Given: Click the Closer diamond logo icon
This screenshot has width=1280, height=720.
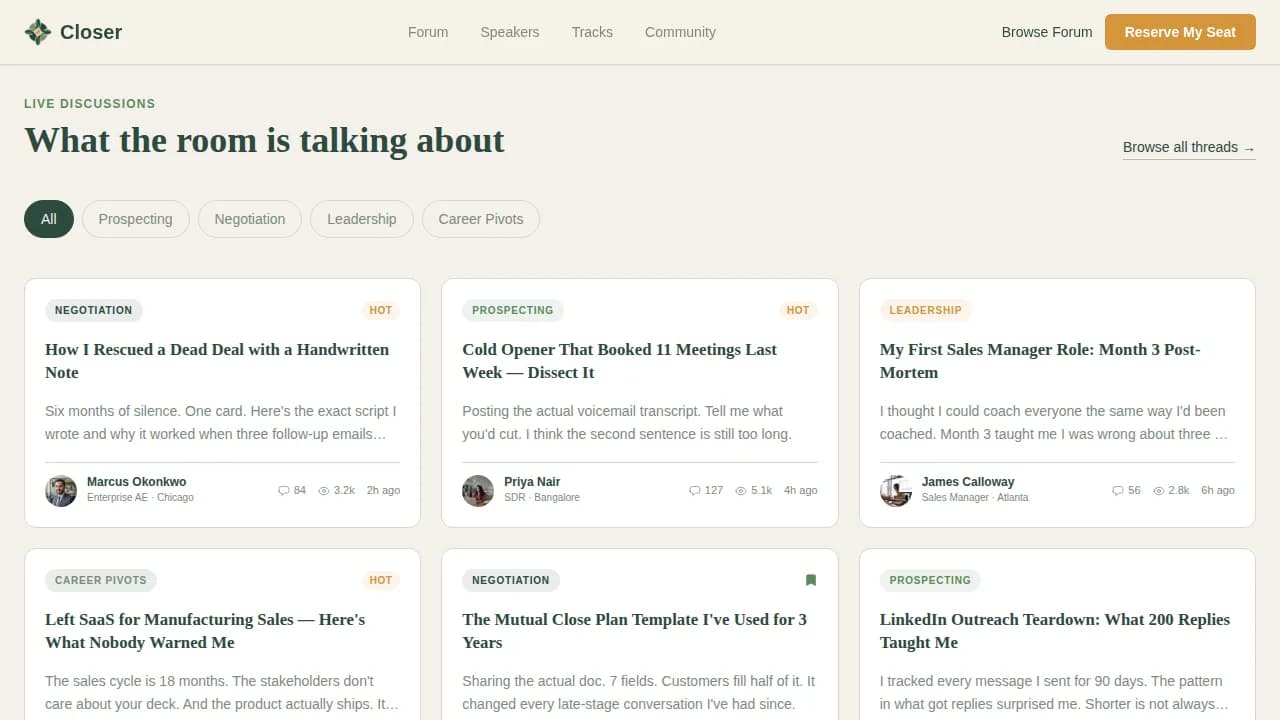Looking at the screenshot, I should tap(37, 31).
